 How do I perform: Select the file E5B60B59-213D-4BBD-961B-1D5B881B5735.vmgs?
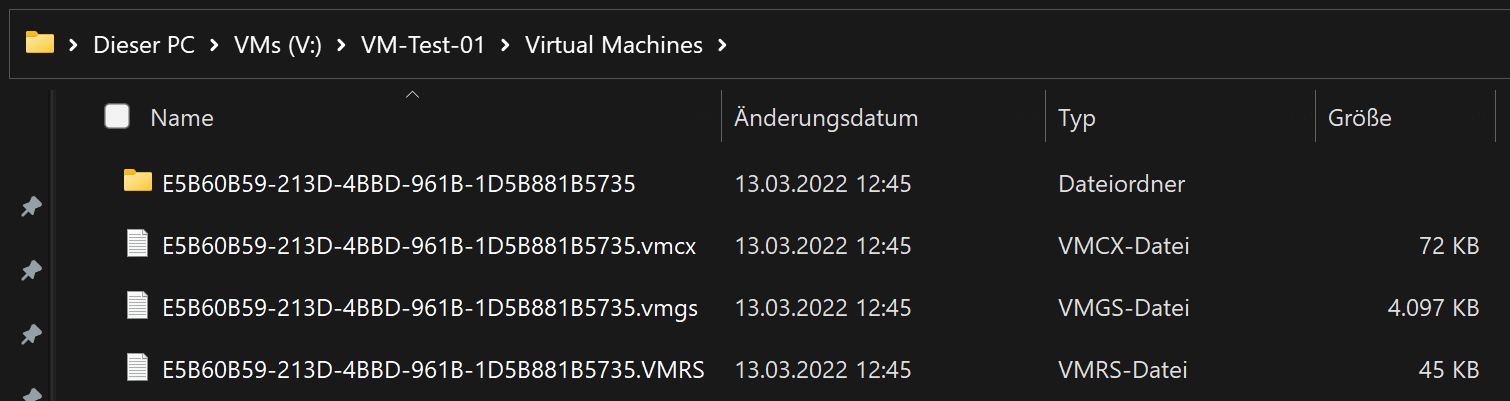430,308
